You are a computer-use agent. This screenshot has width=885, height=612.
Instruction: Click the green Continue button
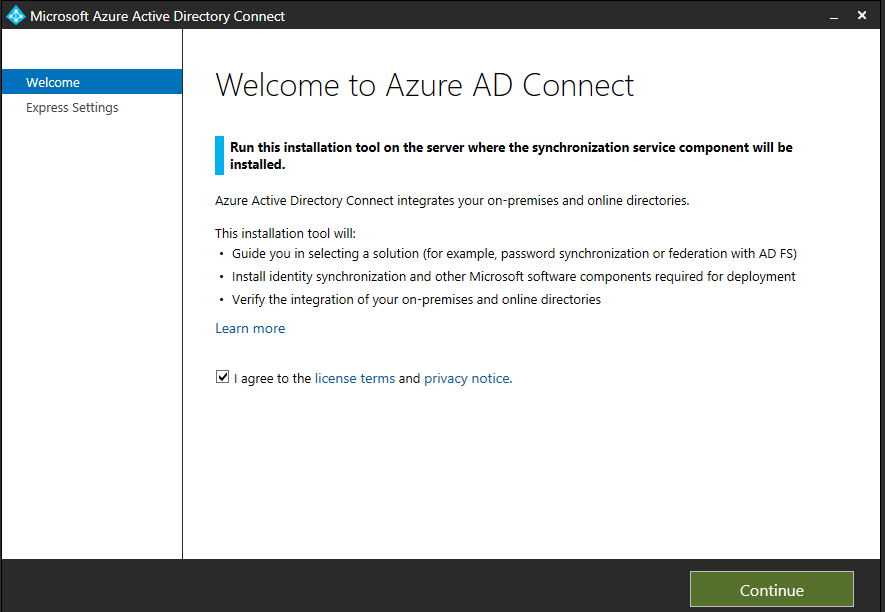coord(772,590)
